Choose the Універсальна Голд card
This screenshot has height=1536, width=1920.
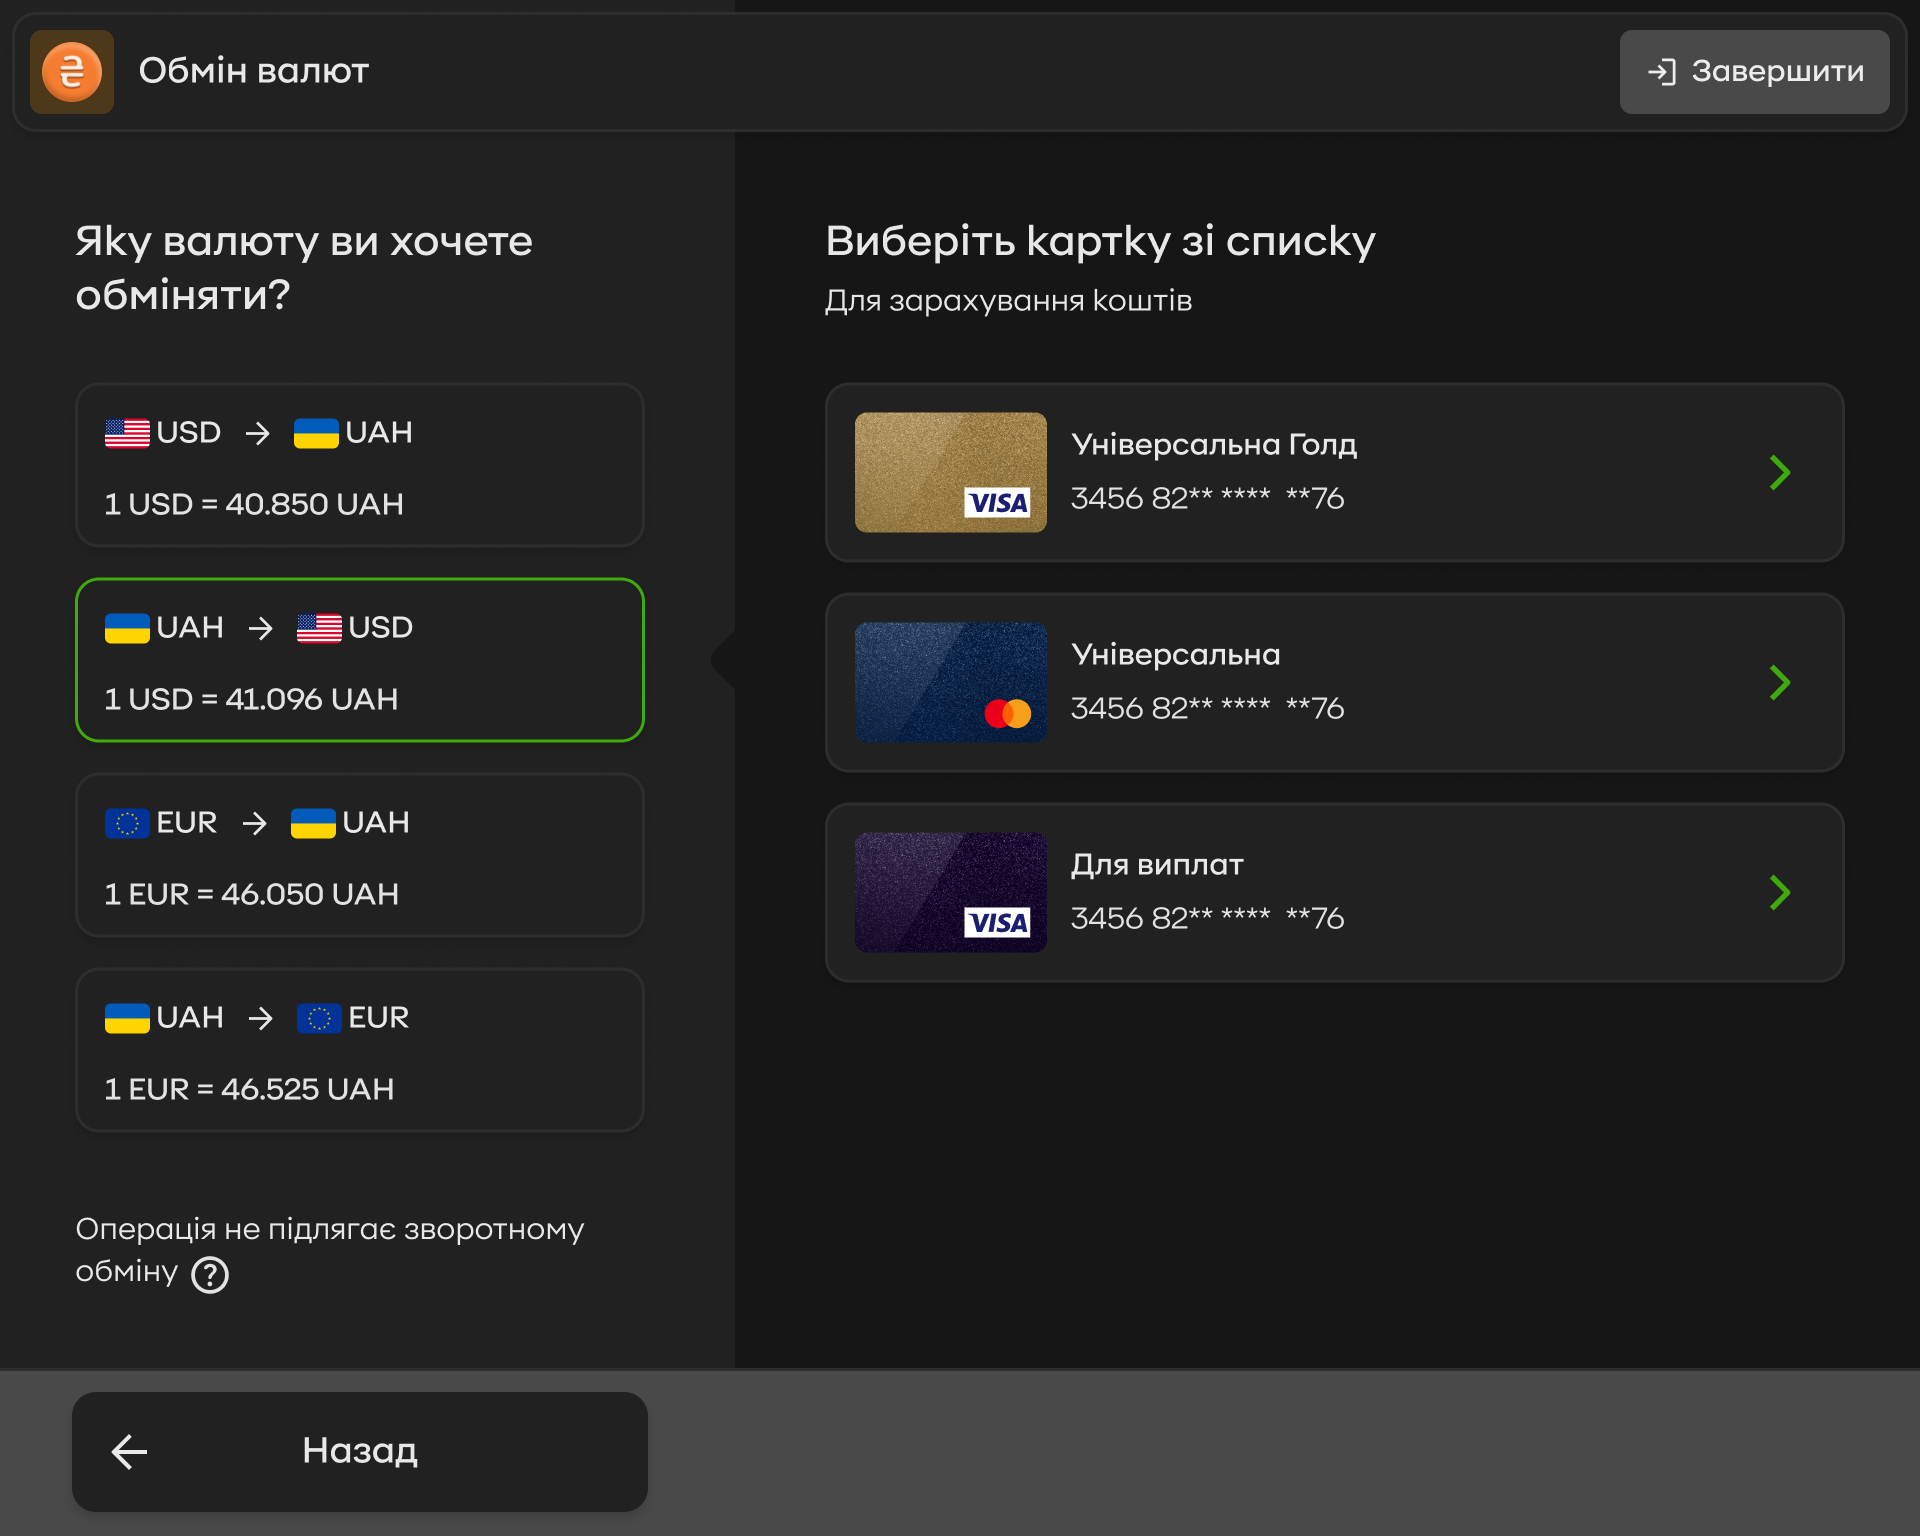pyautogui.click(x=1334, y=472)
